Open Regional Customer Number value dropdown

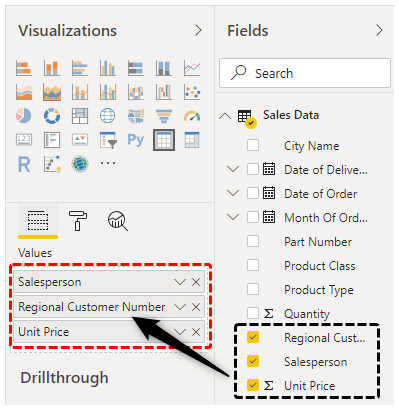180,307
